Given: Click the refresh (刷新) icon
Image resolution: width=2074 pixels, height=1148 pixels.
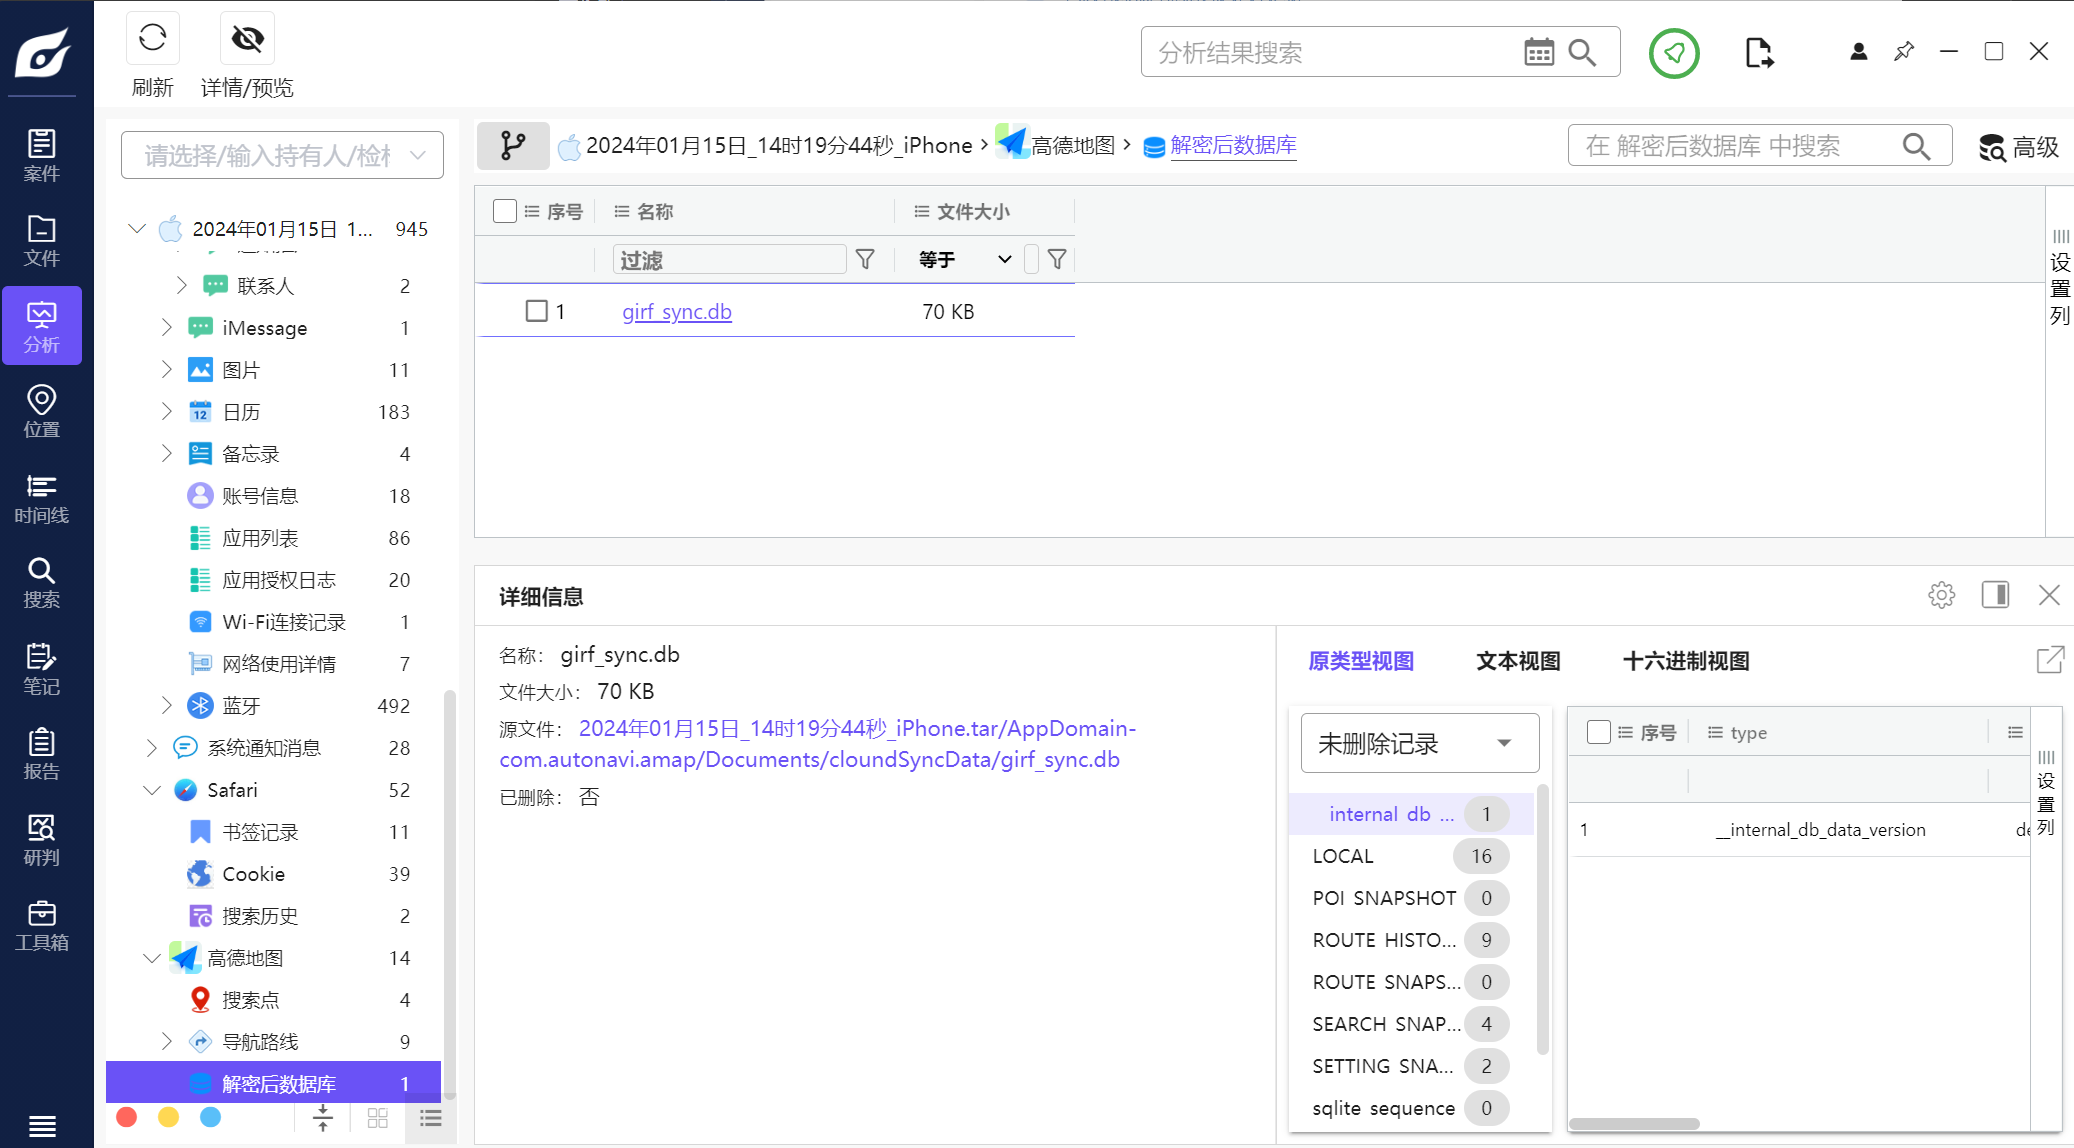Looking at the screenshot, I should pos(152,39).
